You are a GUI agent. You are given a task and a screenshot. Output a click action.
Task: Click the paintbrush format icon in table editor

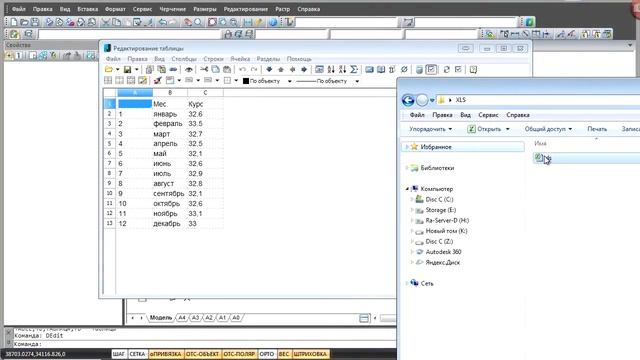click(x=158, y=80)
